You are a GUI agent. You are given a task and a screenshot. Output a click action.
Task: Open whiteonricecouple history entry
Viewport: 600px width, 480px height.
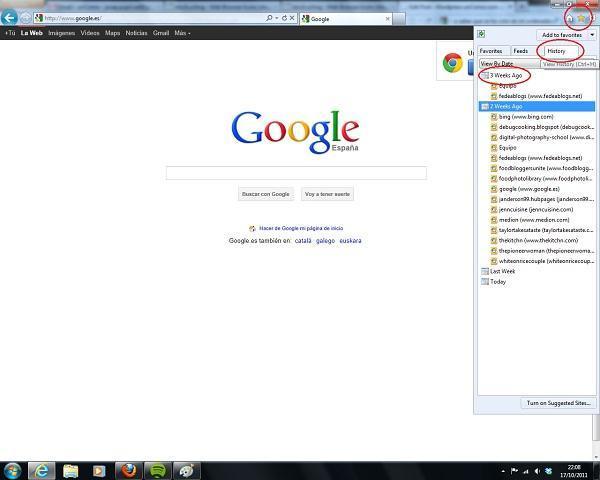point(542,261)
